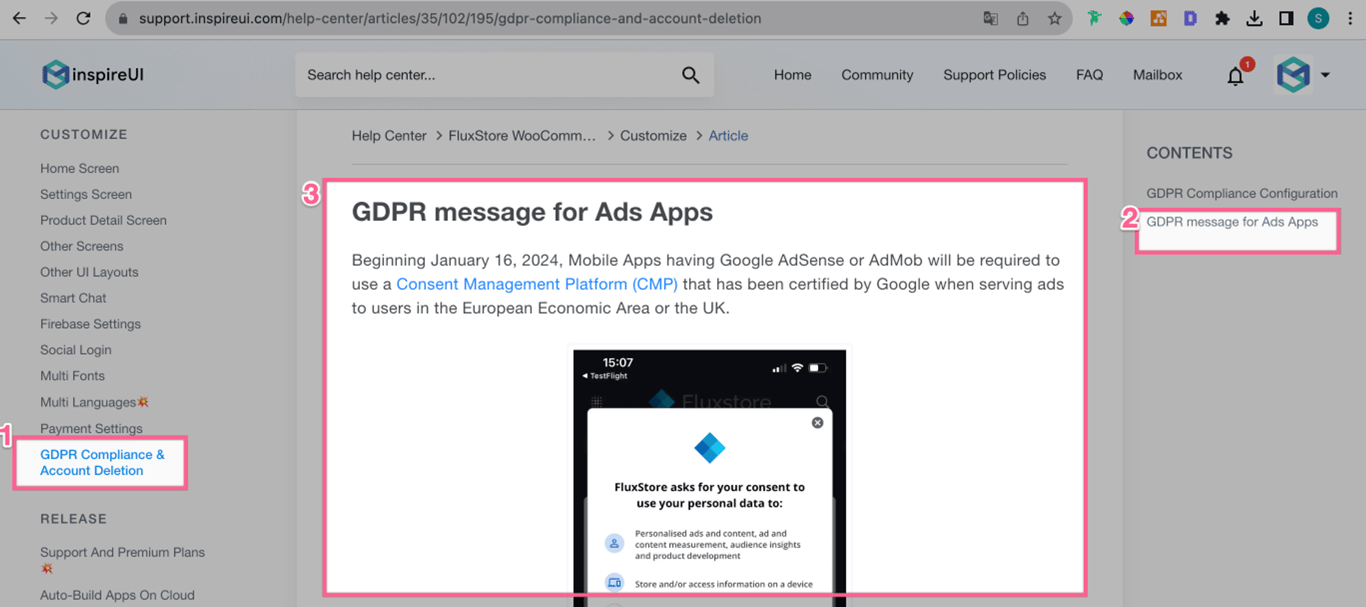The height and width of the screenshot is (607, 1366).
Task: Close the consent popup in phone screenshot
Action: click(x=817, y=423)
